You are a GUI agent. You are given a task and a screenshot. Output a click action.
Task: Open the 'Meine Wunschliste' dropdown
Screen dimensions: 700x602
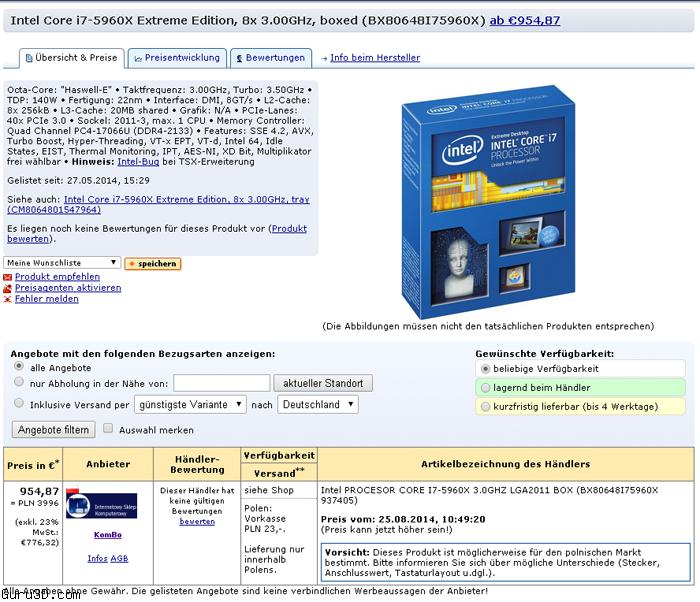(x=62, y=263)
